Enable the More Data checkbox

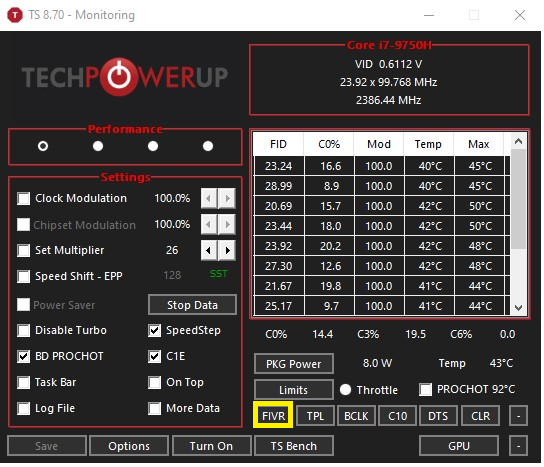coord(154,408)
